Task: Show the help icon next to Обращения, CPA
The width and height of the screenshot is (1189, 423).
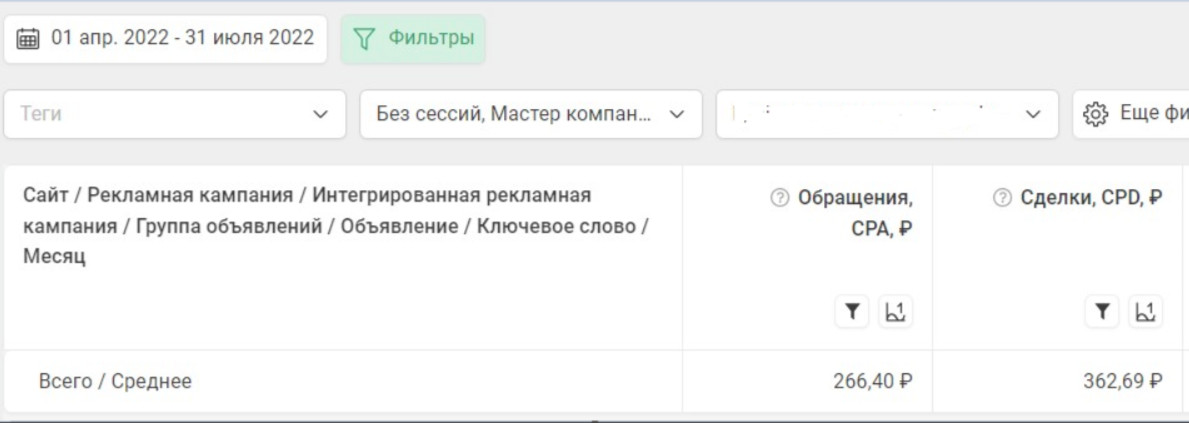Action: 780,198
